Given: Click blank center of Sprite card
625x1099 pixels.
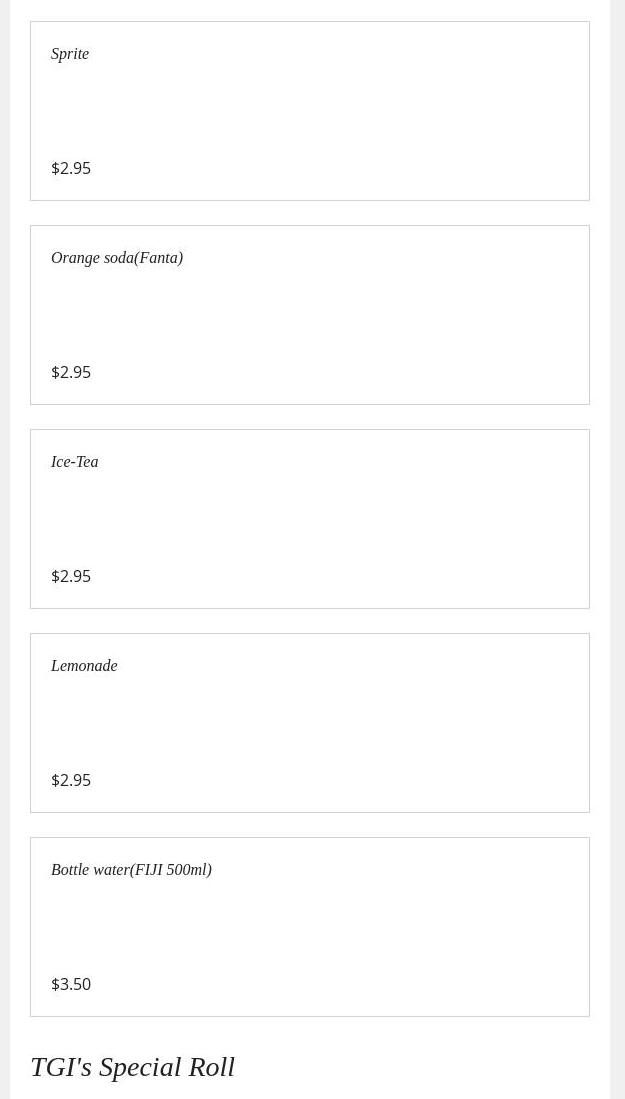Looking at the screenshot, I should tap(310, 111).
